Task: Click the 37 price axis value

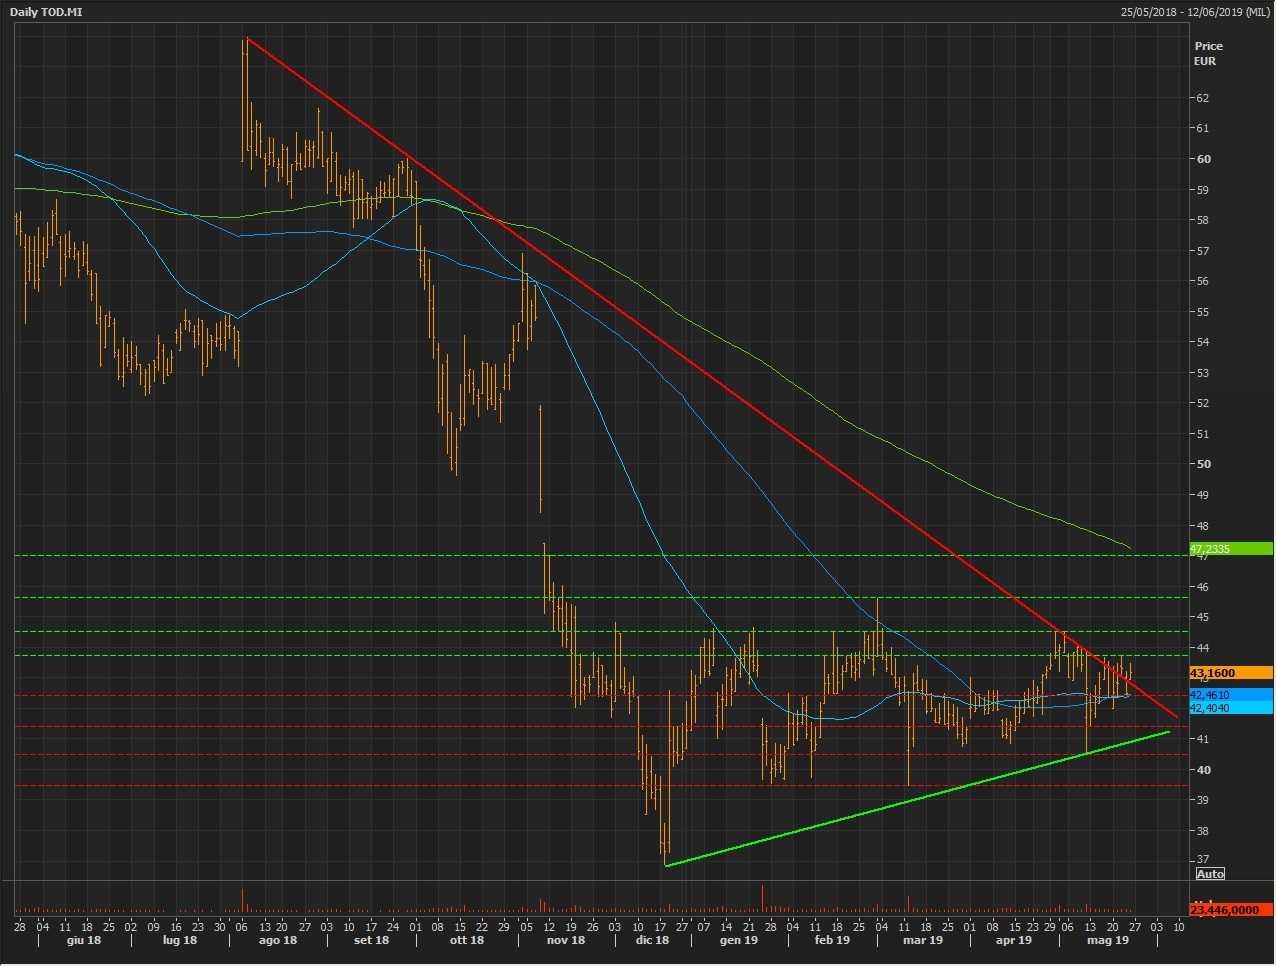Action: click(1203, 860)
